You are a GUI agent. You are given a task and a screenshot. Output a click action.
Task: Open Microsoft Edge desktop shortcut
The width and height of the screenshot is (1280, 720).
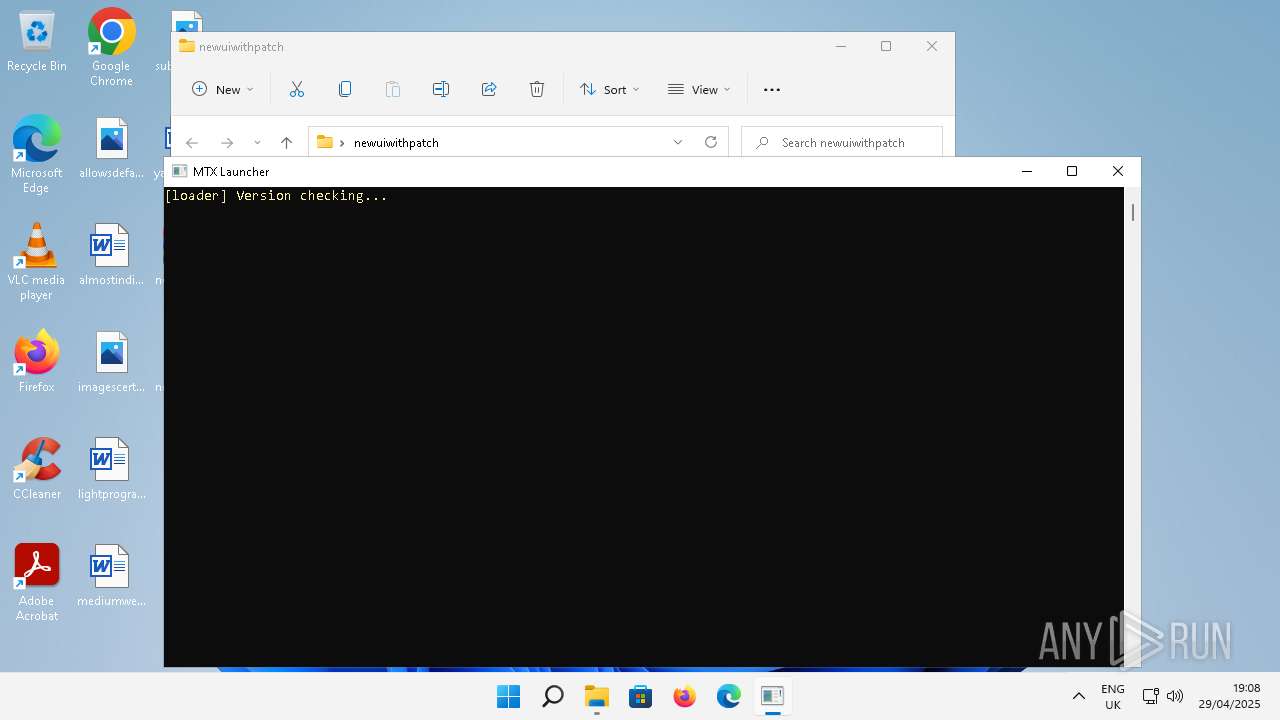click(37, 154)
